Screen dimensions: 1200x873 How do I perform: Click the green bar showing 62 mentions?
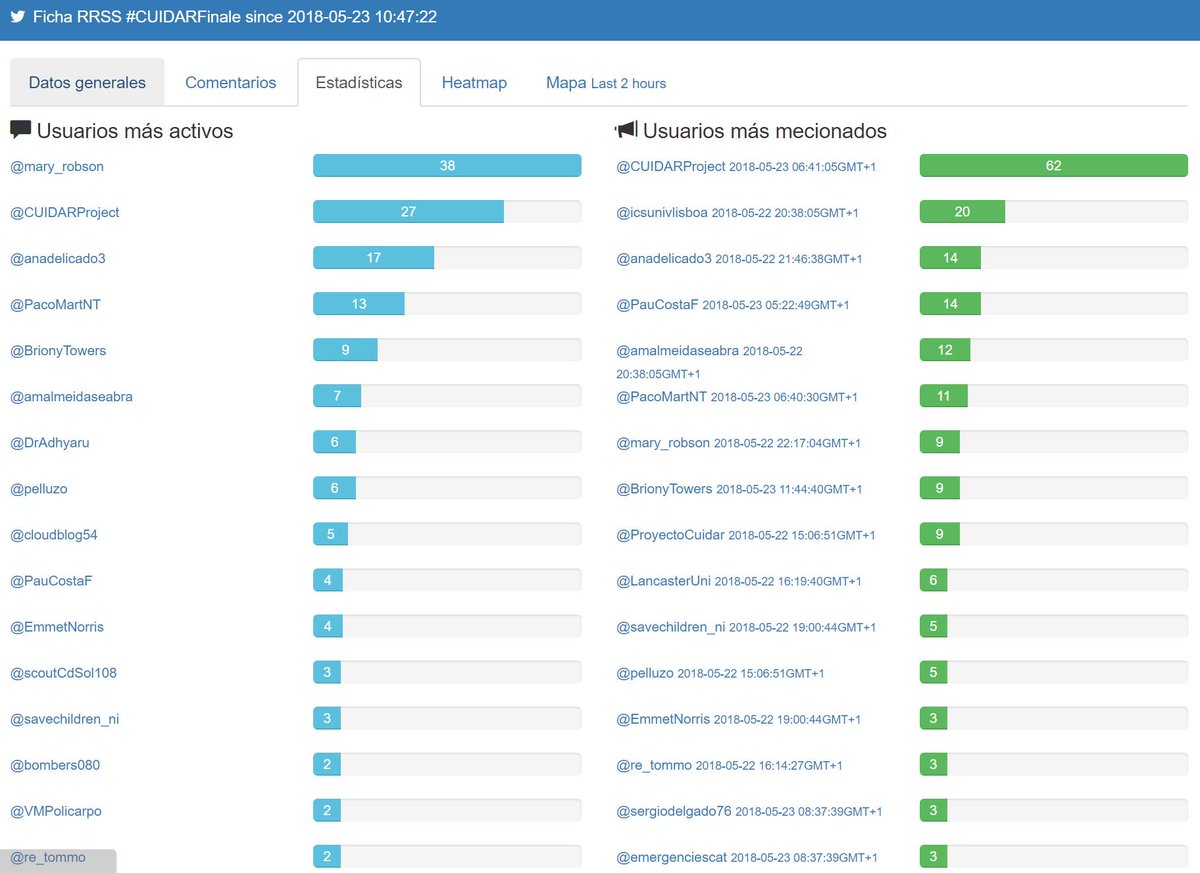(x=1053, y=165)
